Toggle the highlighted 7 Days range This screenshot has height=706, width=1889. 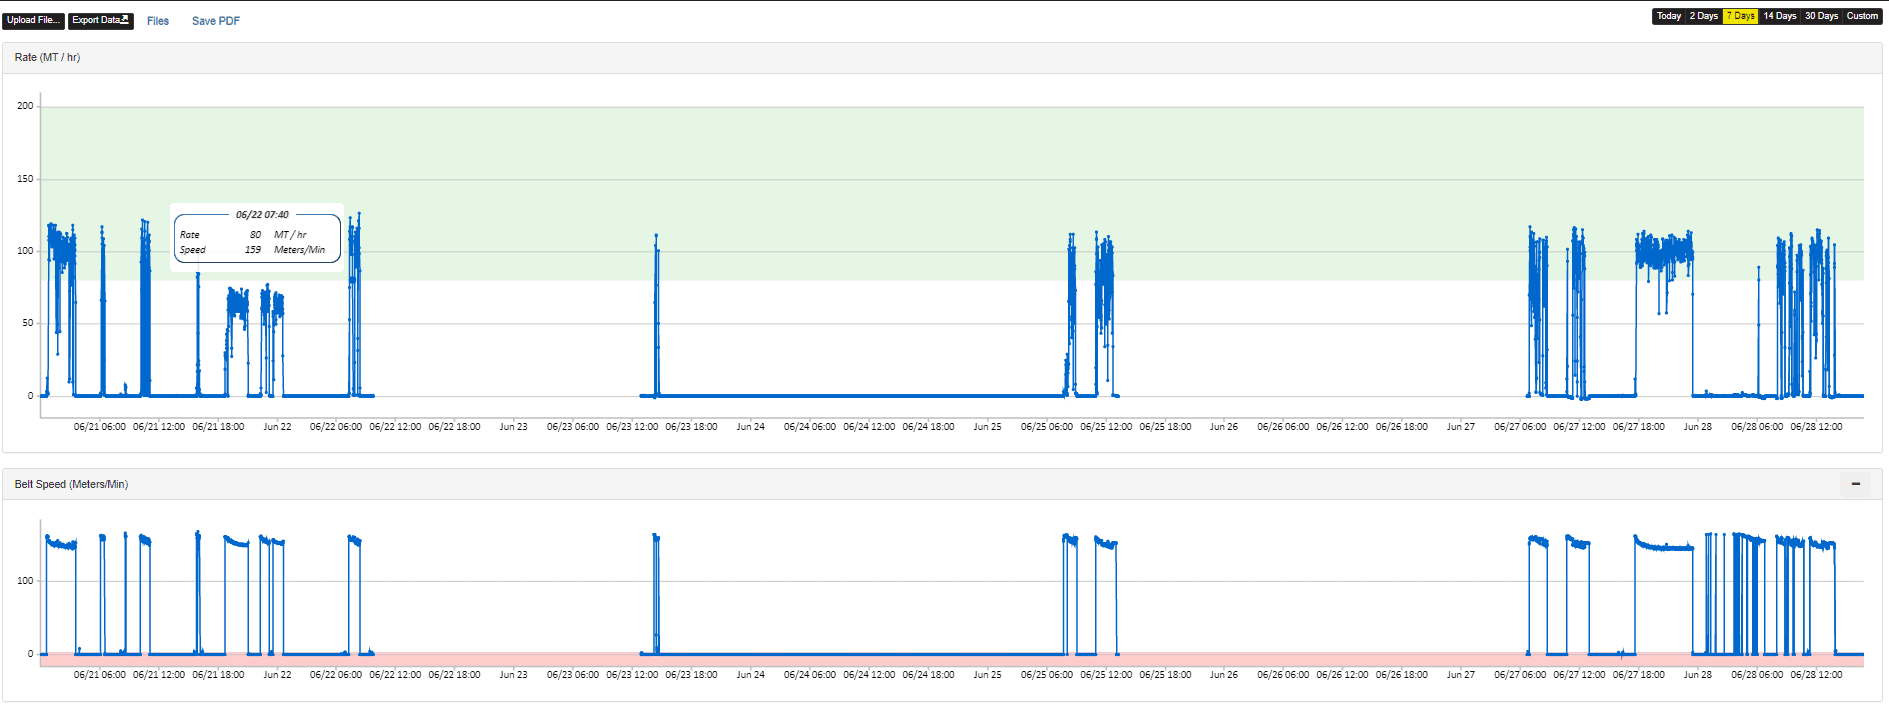1740,16
